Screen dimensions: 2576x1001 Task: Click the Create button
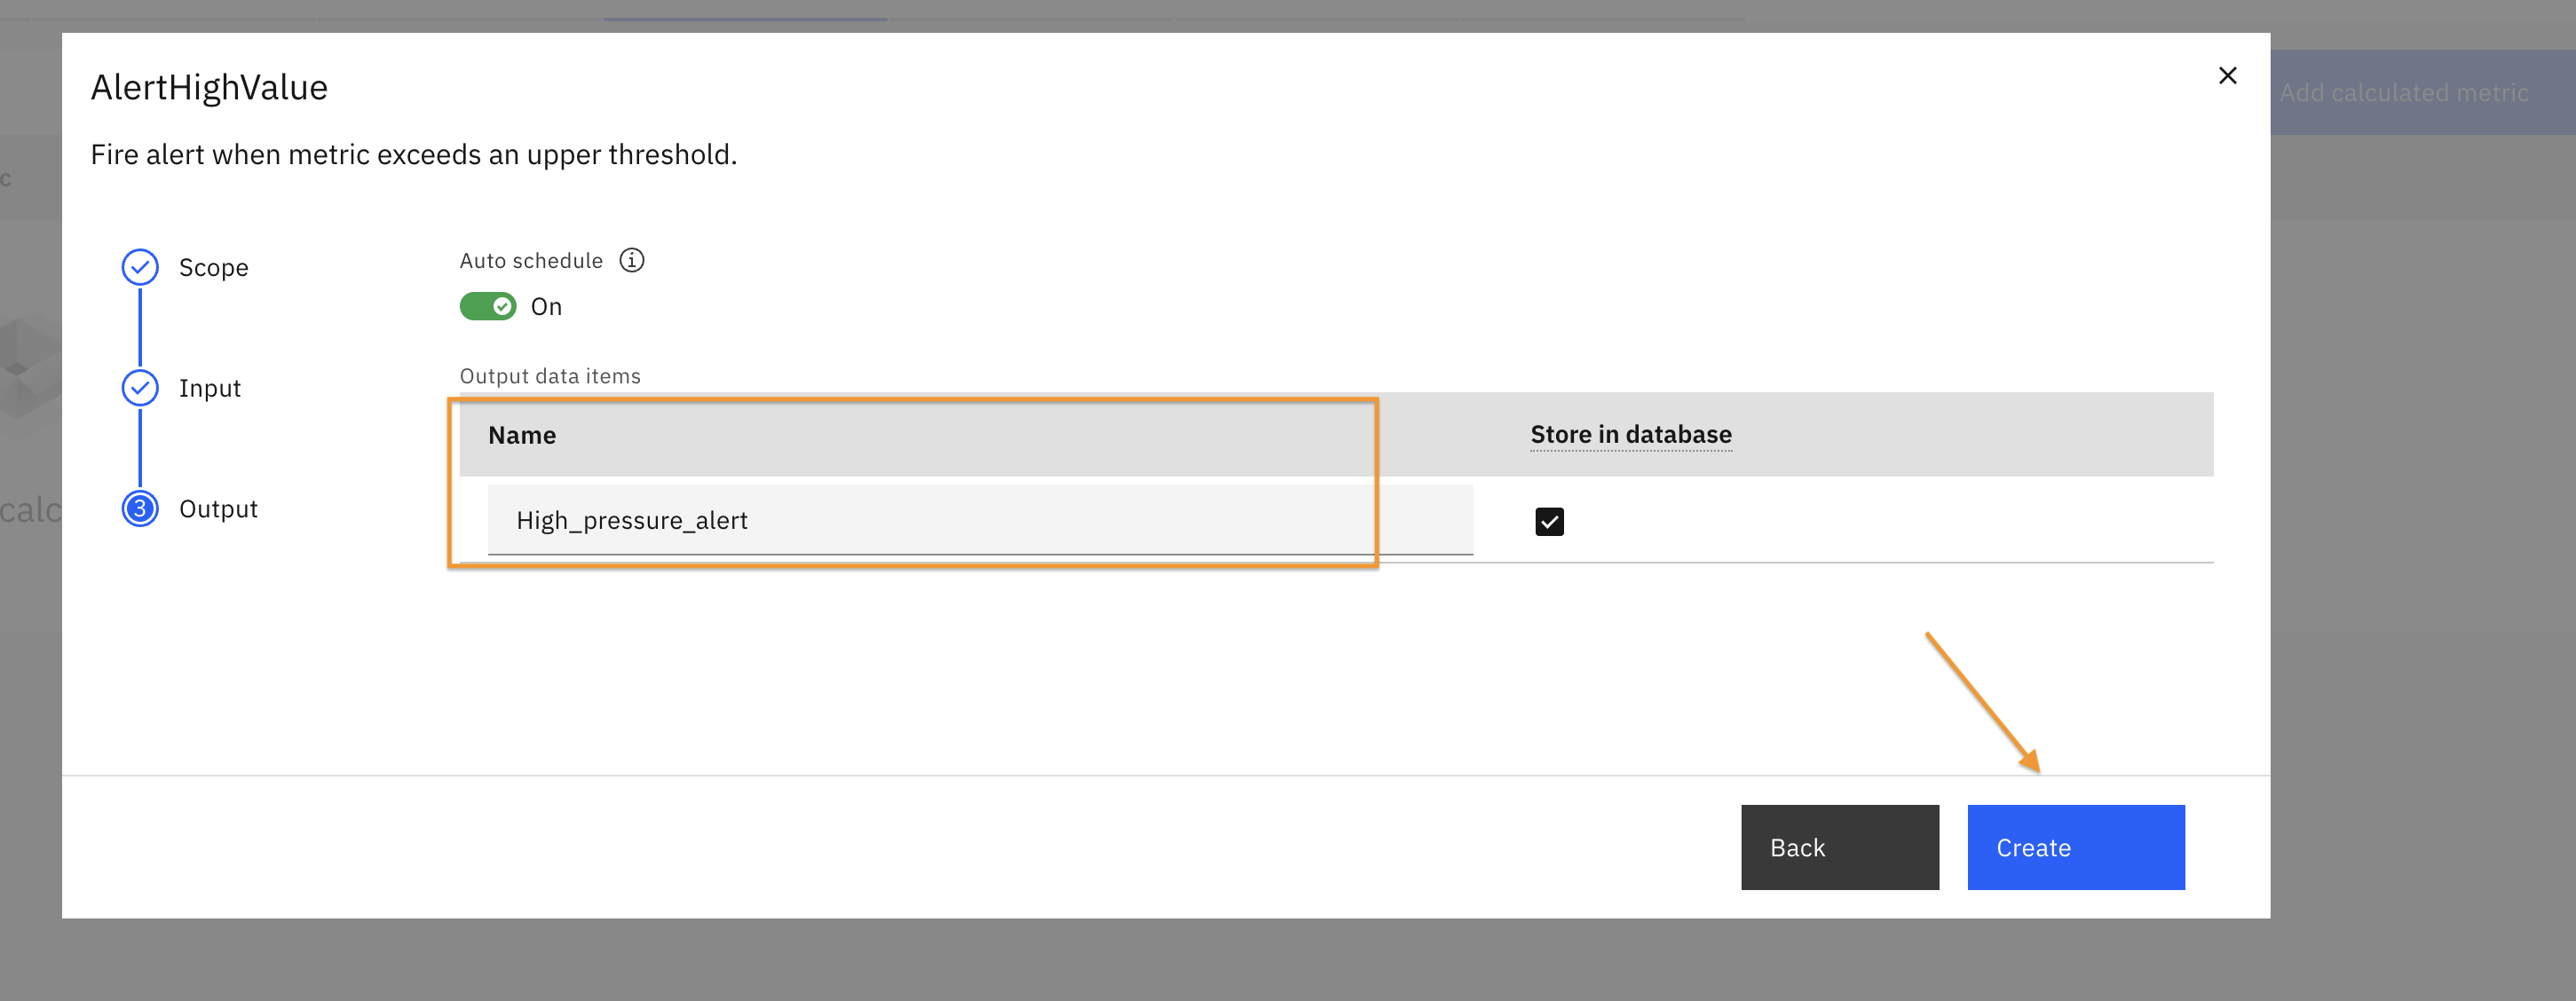pos(2076,847)
